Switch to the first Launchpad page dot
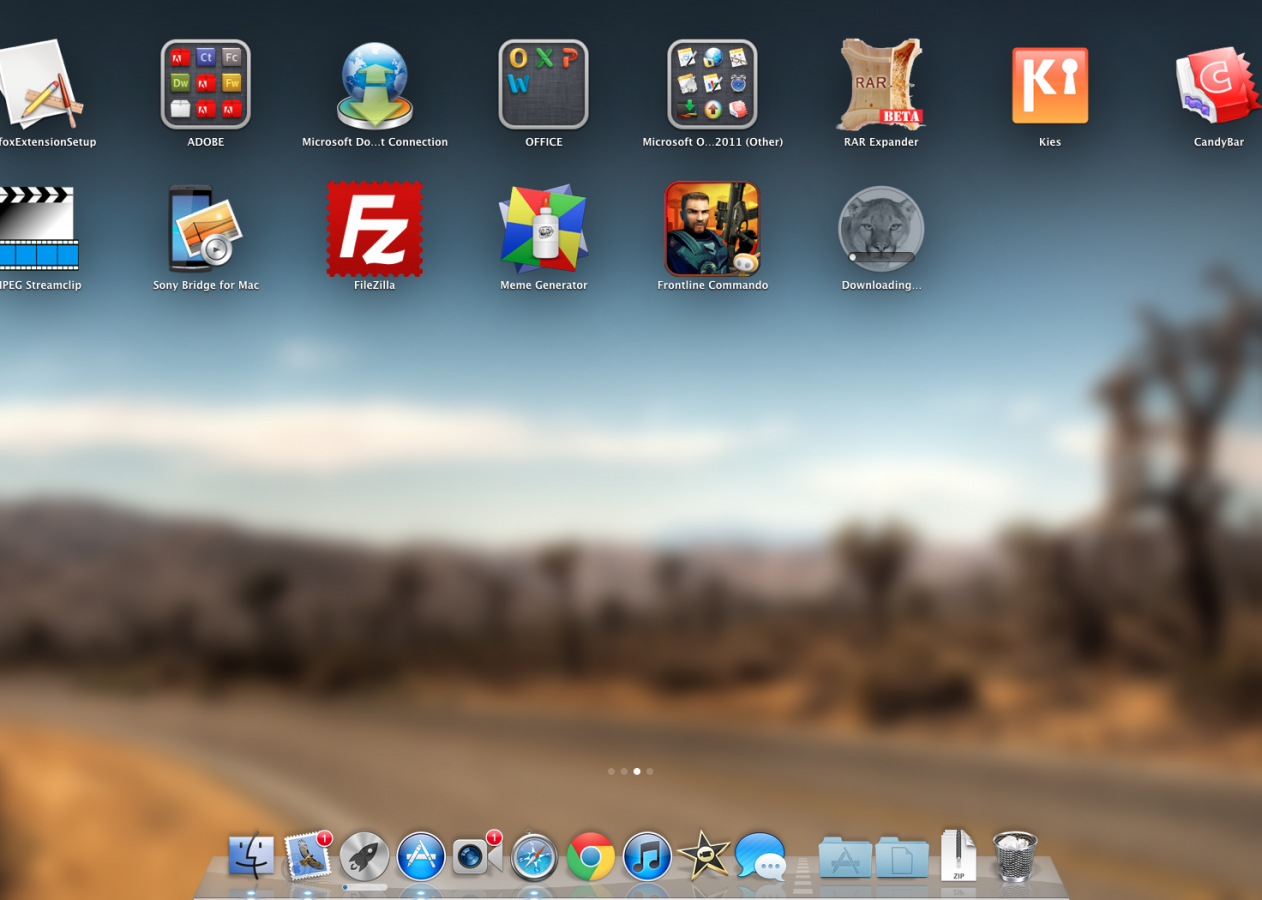This screenshot has height=900, width=1262. 611,772
